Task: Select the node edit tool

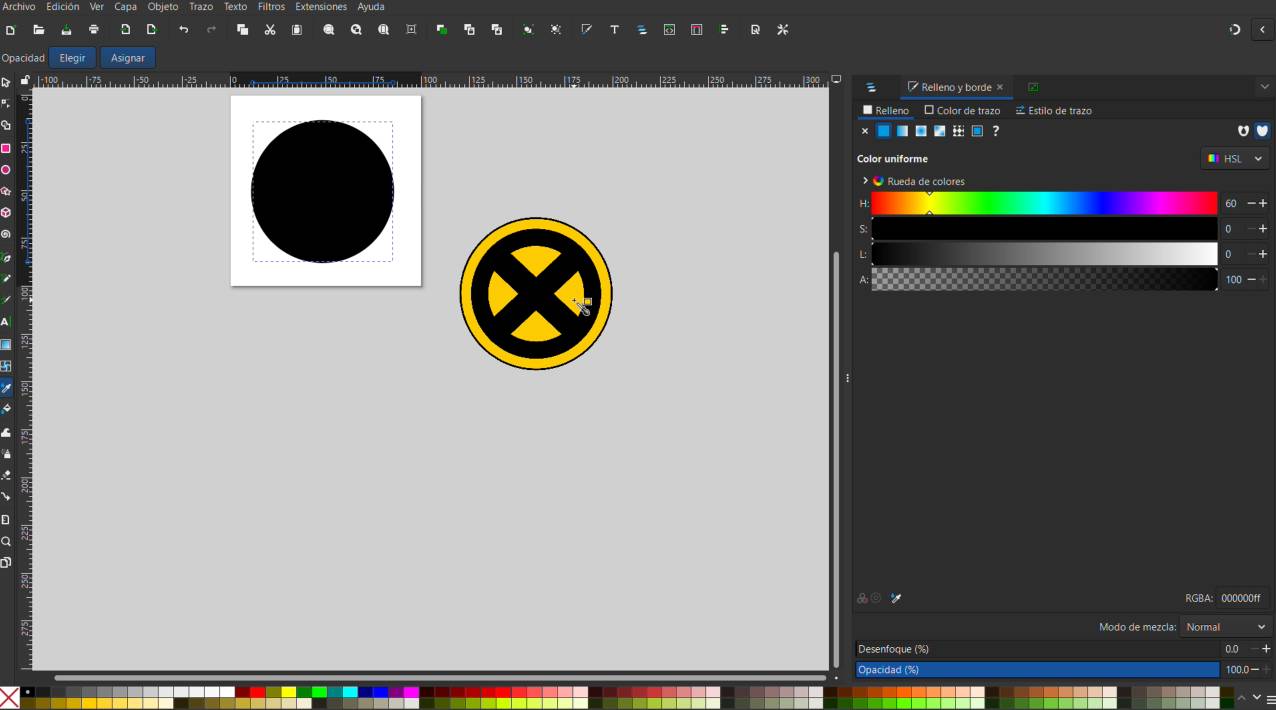Action: [6, 104]
